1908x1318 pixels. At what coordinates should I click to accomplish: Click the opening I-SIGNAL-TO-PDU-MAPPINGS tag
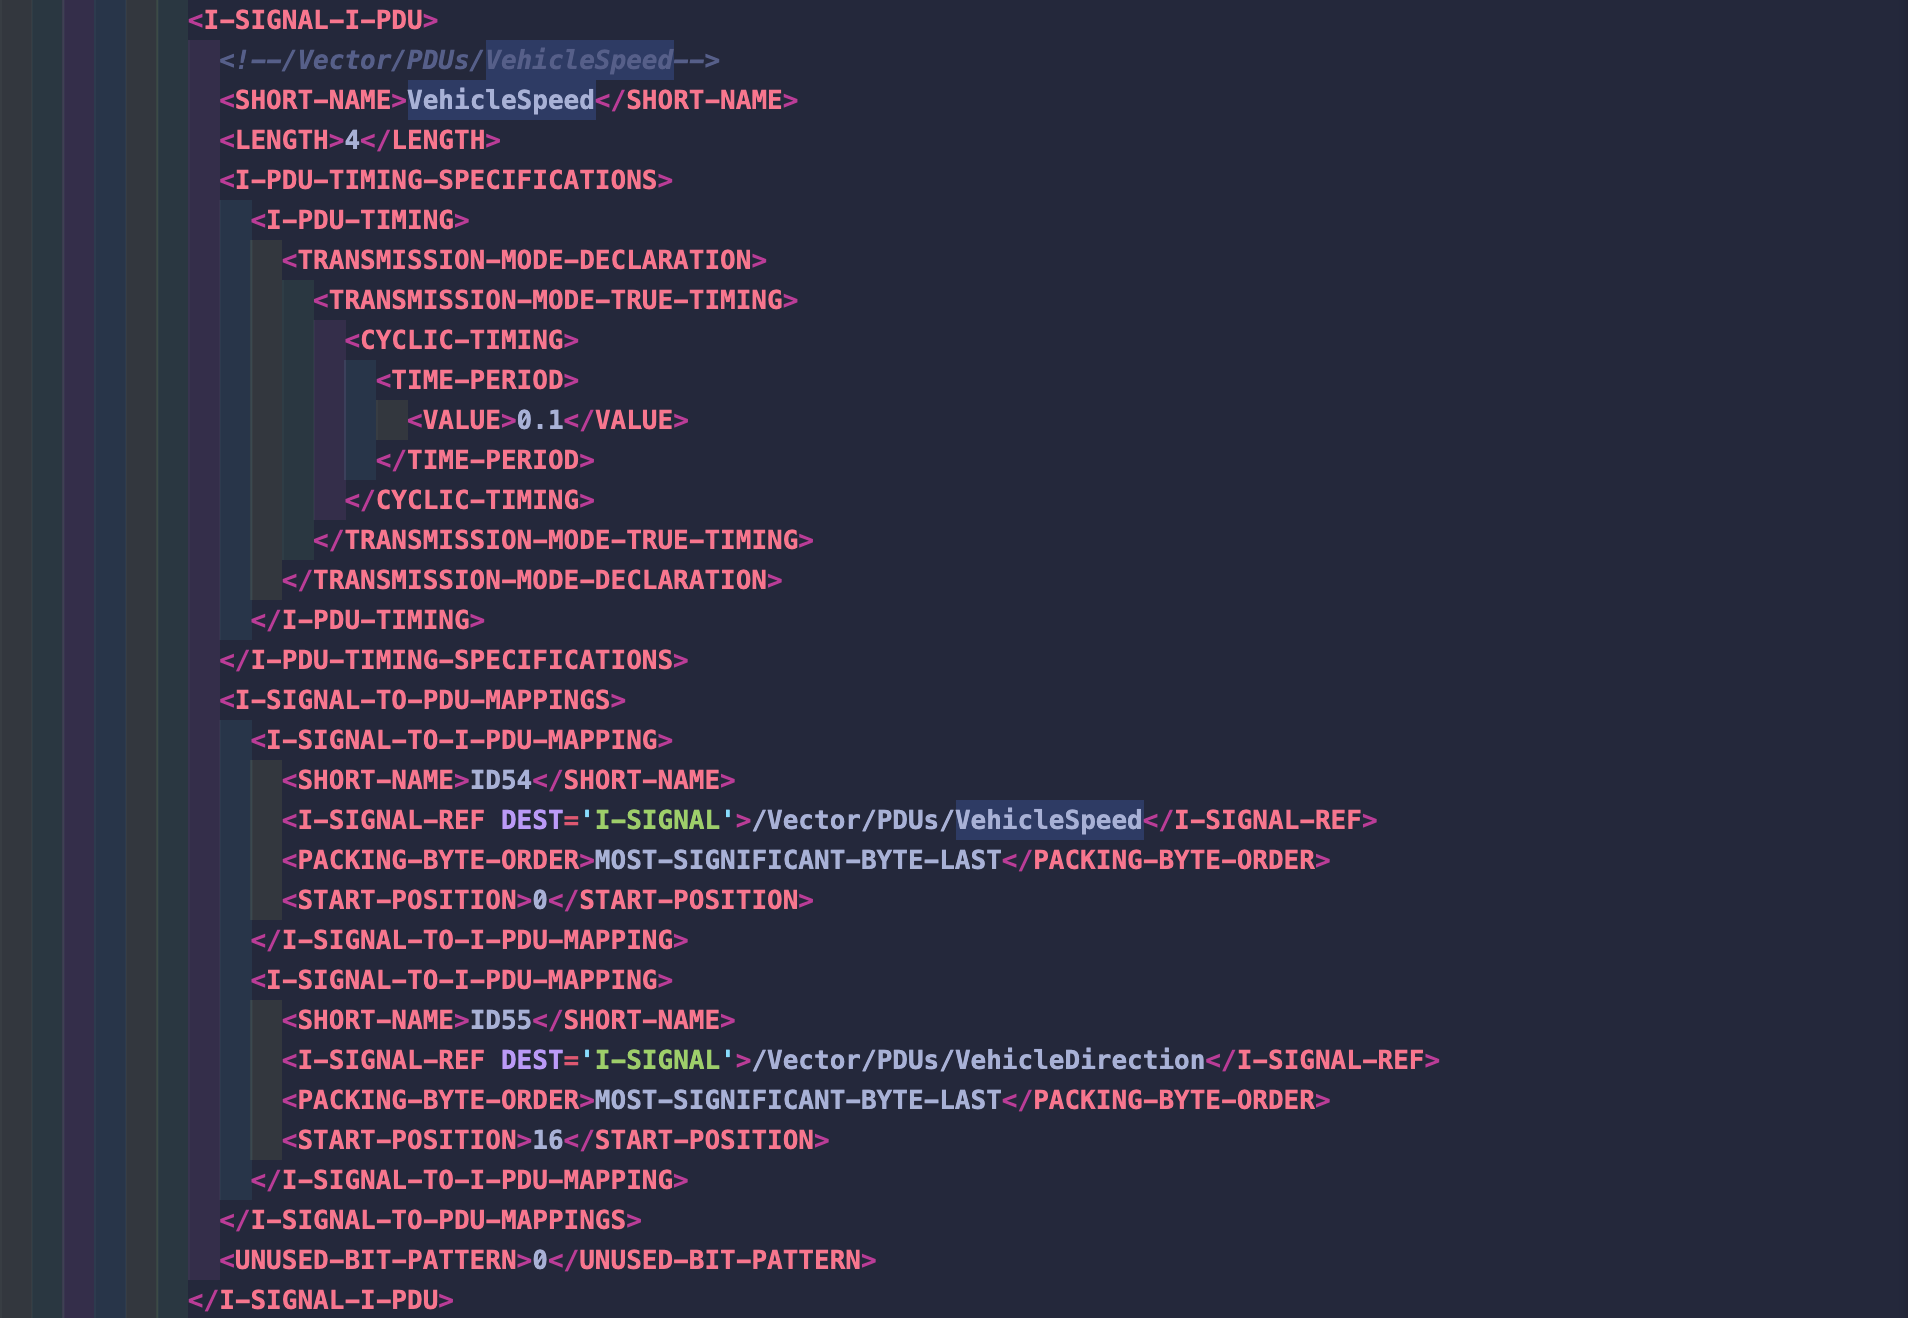(423, 700)
